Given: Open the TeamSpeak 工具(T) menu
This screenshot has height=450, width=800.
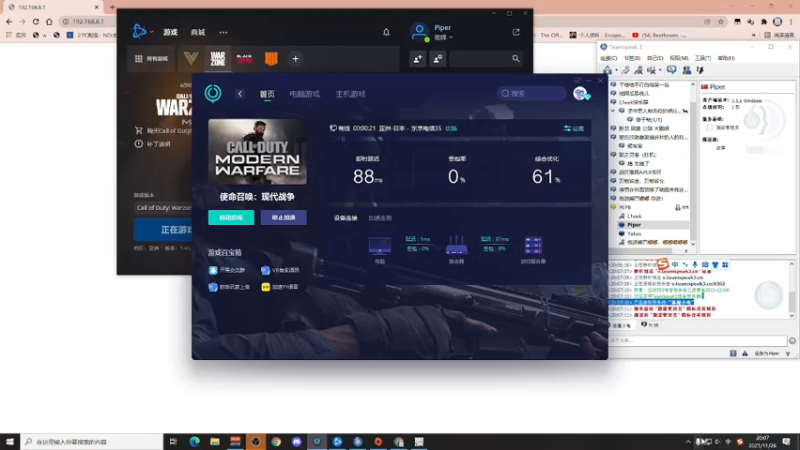Looking at the screenshot, I should 703,58.
